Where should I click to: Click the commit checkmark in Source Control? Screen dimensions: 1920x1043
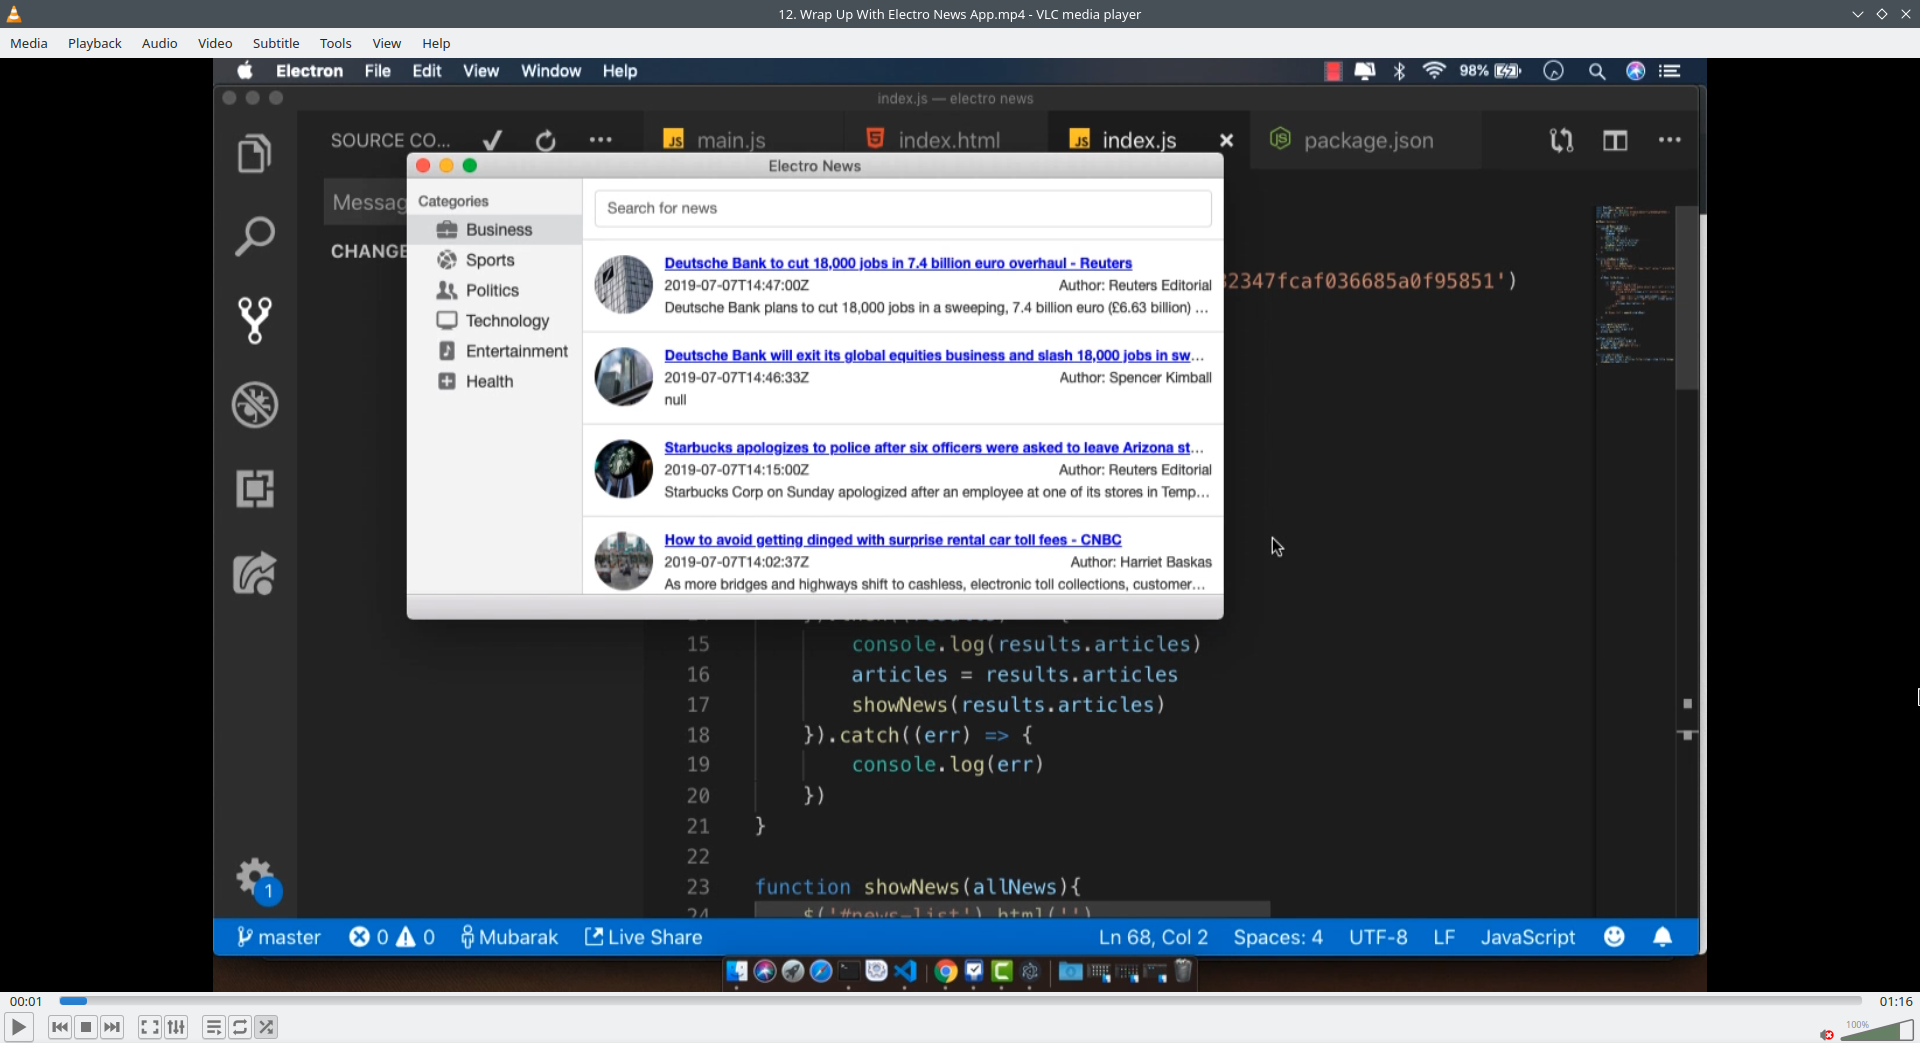pos(492,141)
